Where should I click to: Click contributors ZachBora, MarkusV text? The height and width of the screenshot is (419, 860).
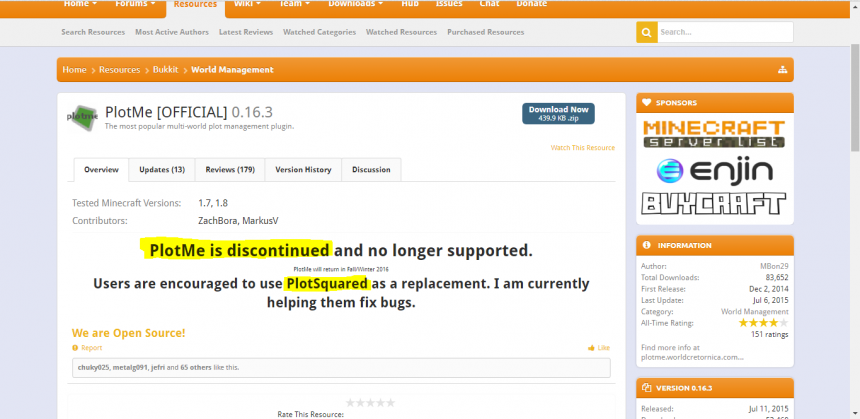tap(238, 220)
